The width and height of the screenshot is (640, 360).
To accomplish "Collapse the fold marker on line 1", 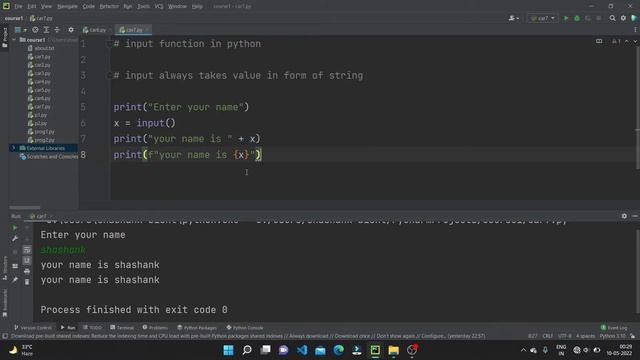I will coord(109,44).
